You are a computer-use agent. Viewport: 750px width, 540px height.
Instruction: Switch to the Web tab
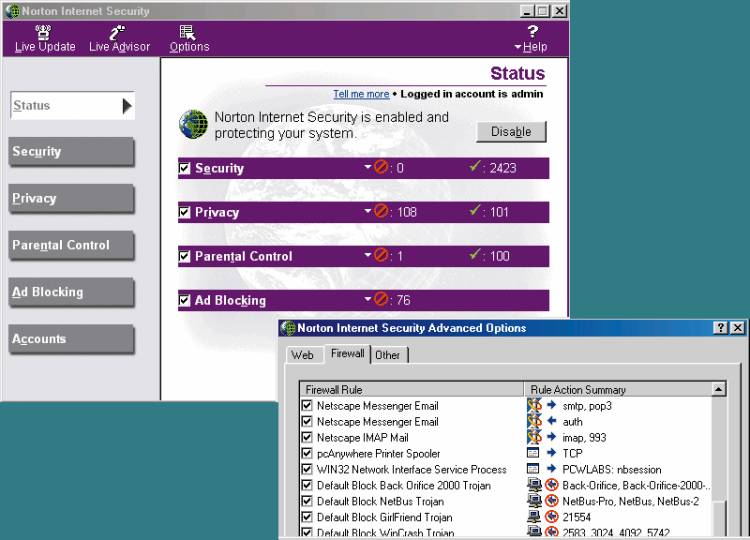tap(302, 355)
